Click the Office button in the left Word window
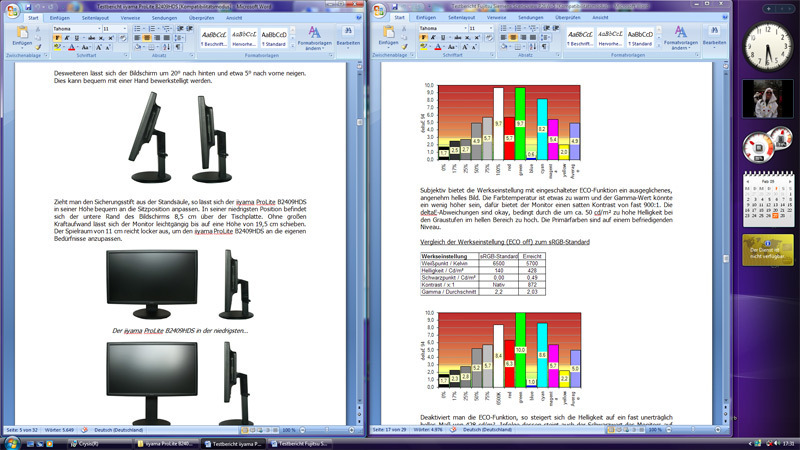The height and width of the screenshot is (450, 800). pyautogui.click(x=13, y=11)
